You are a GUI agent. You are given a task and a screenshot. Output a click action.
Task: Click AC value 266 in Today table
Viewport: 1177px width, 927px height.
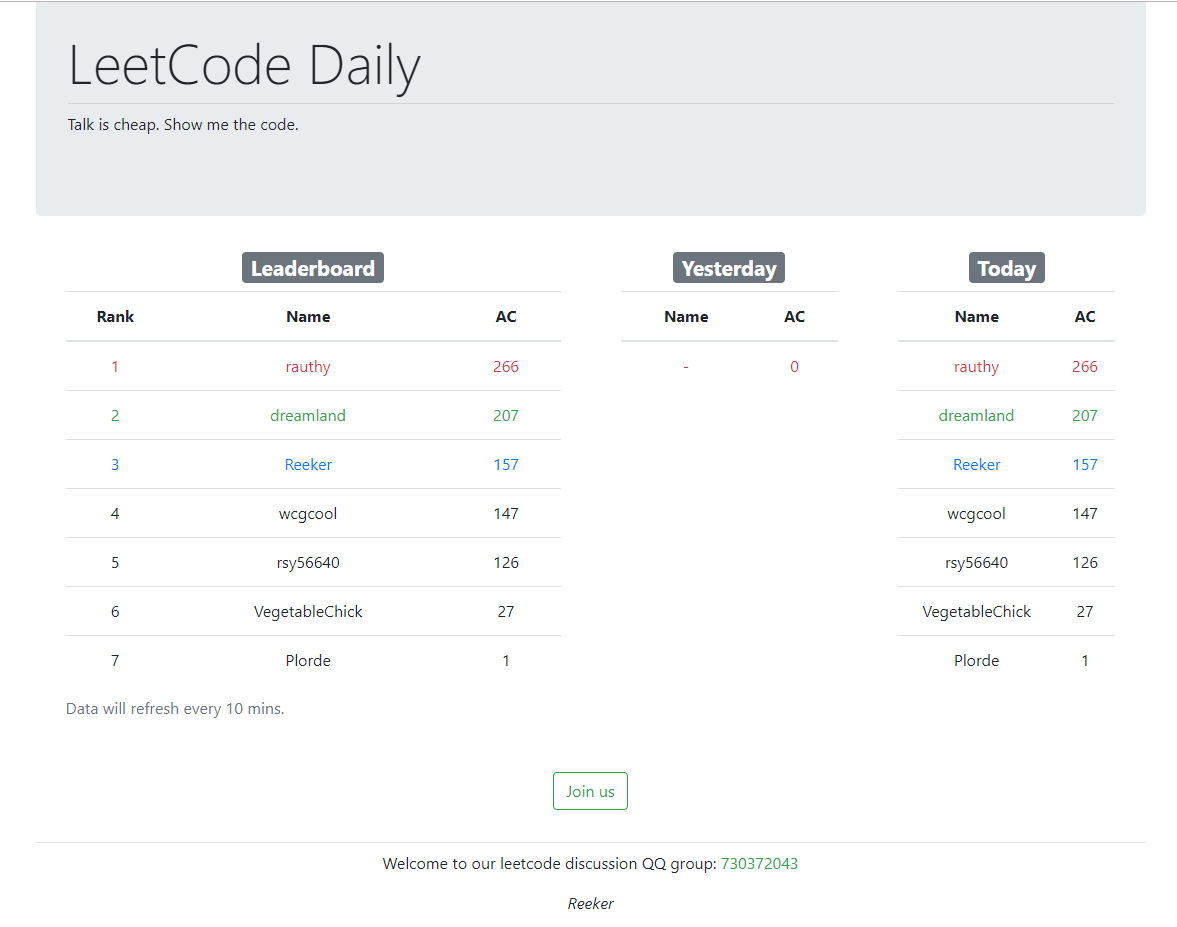(x=1085, y=366)
